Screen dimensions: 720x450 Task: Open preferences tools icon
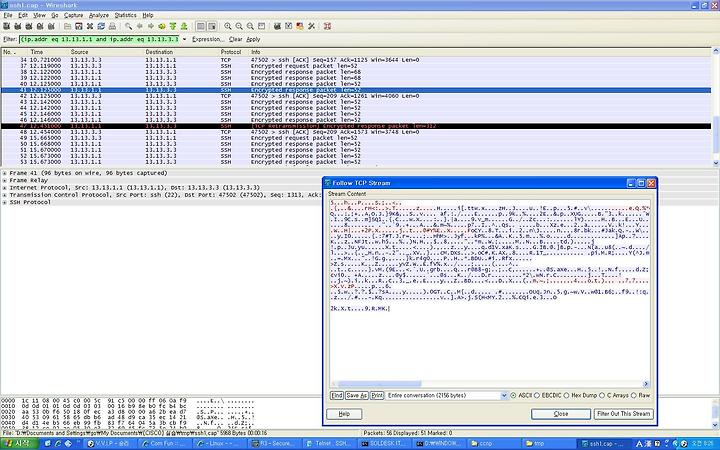311,26
